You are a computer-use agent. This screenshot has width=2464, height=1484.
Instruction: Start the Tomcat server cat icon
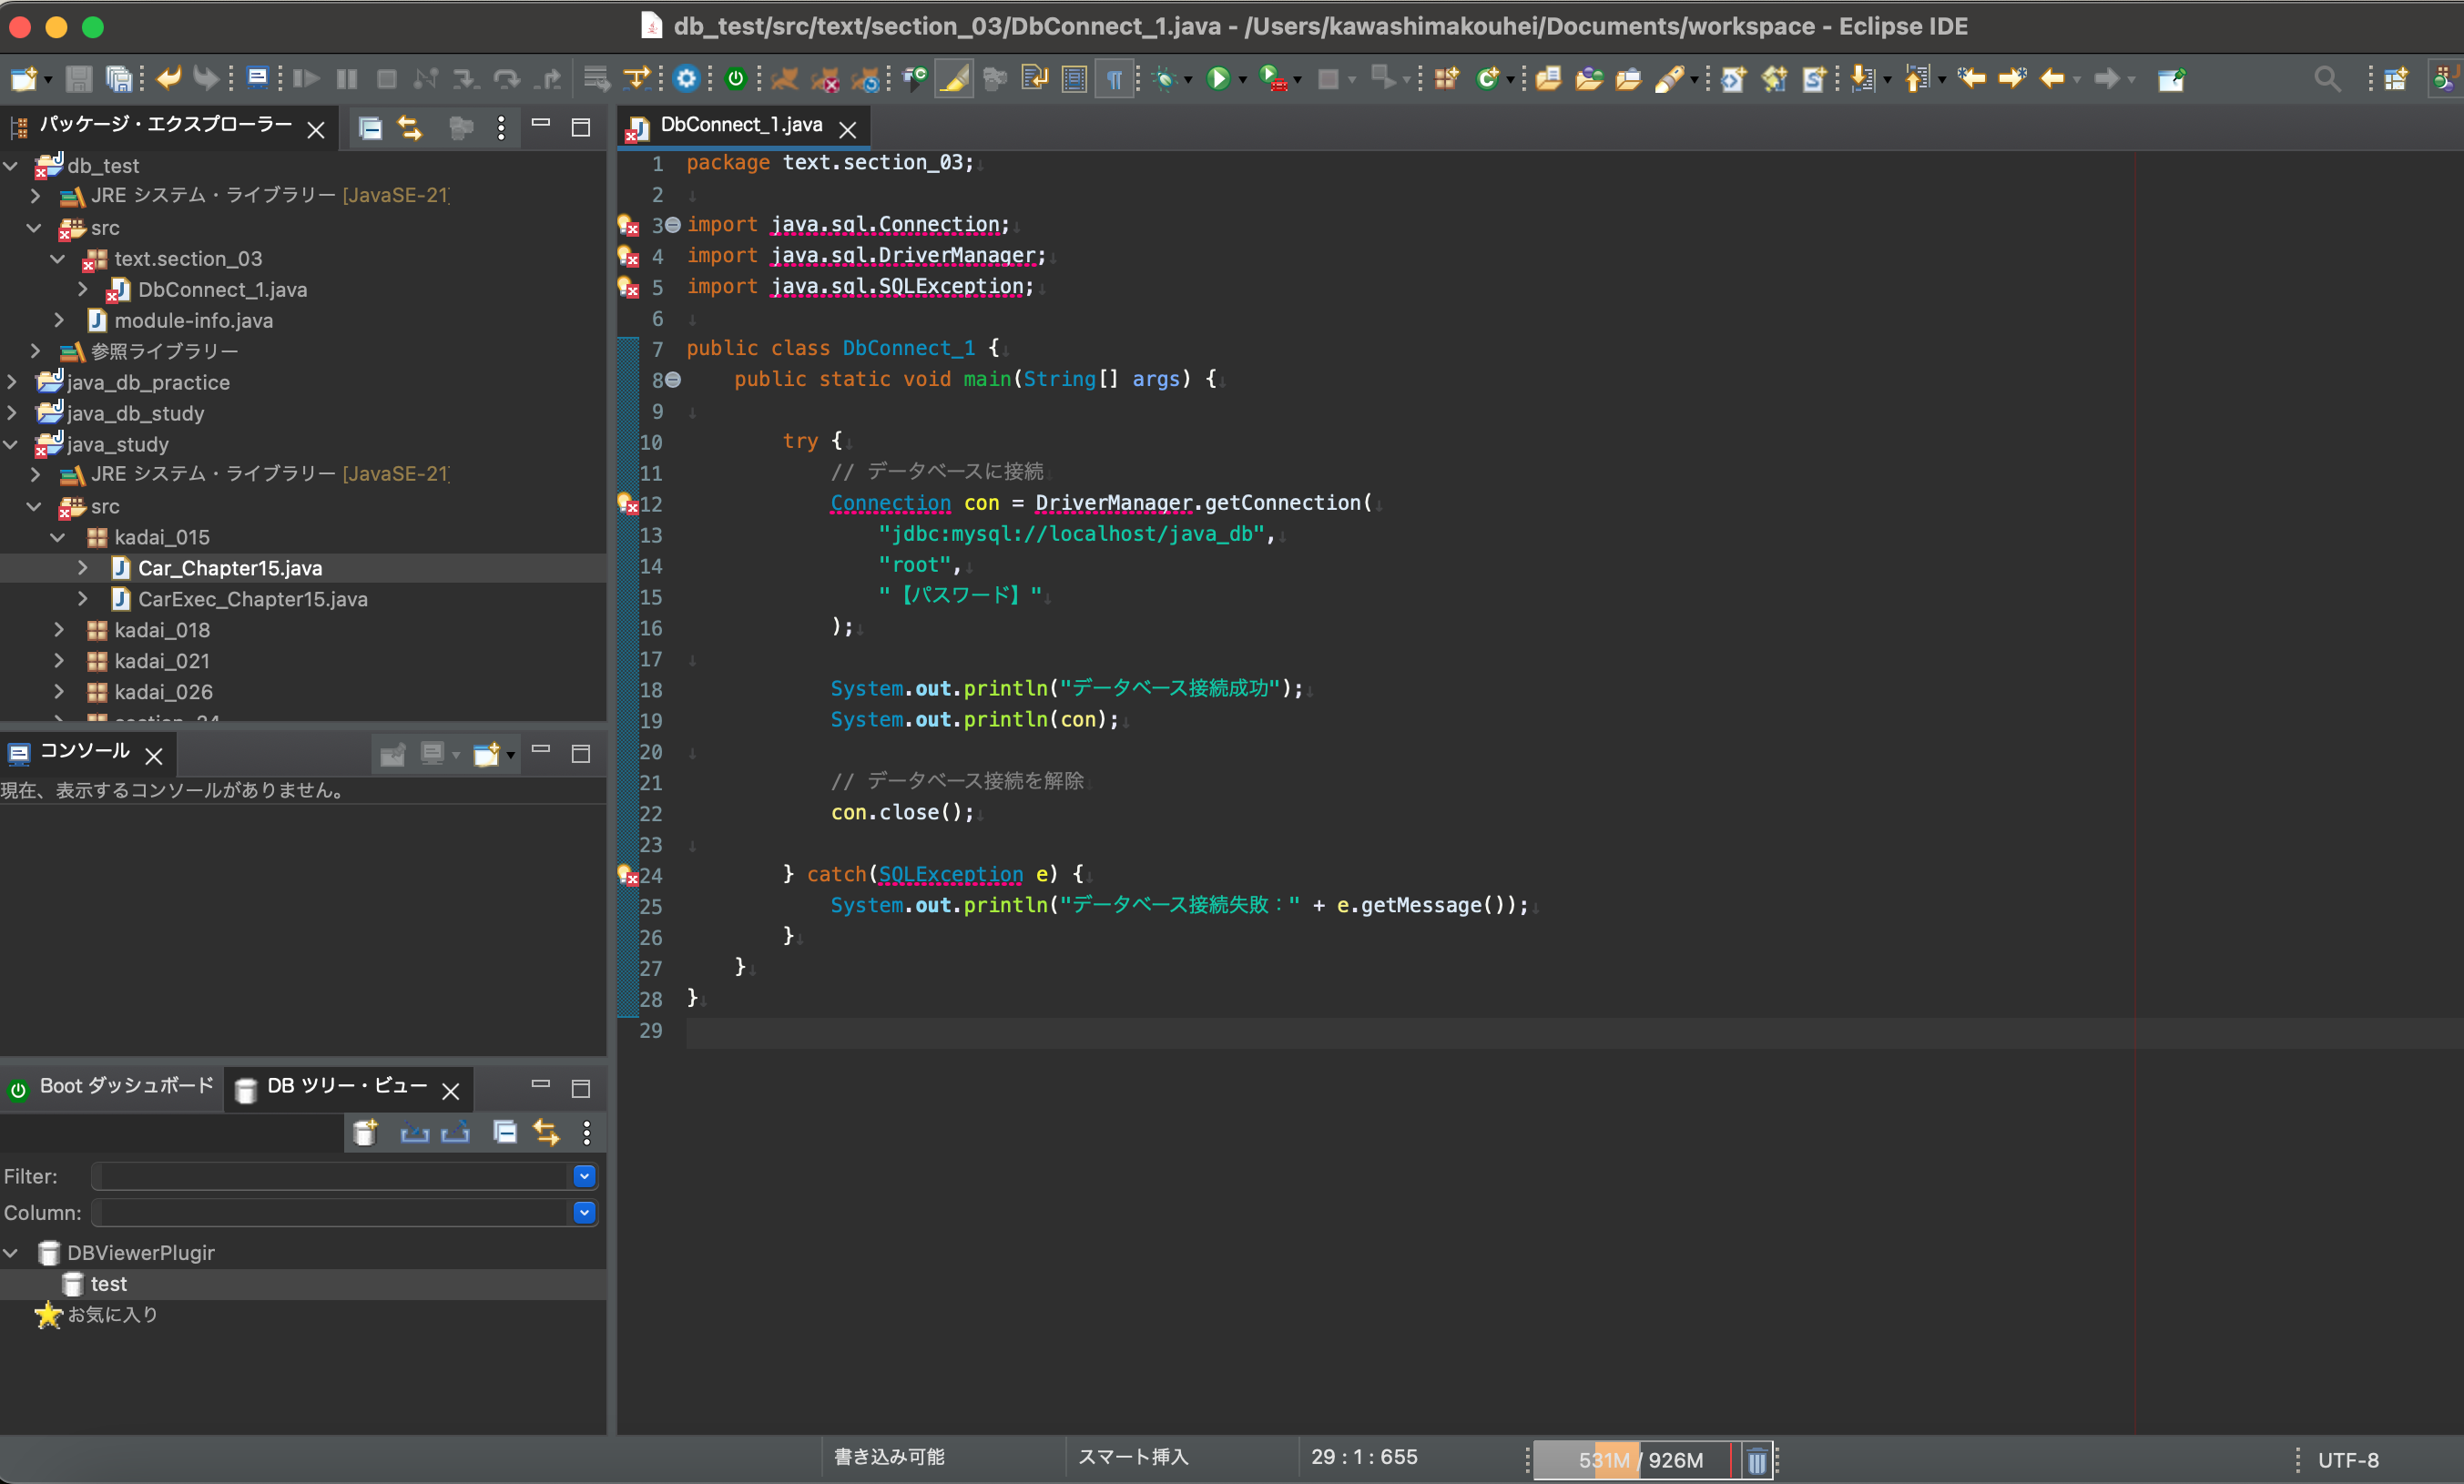(785, 78)
